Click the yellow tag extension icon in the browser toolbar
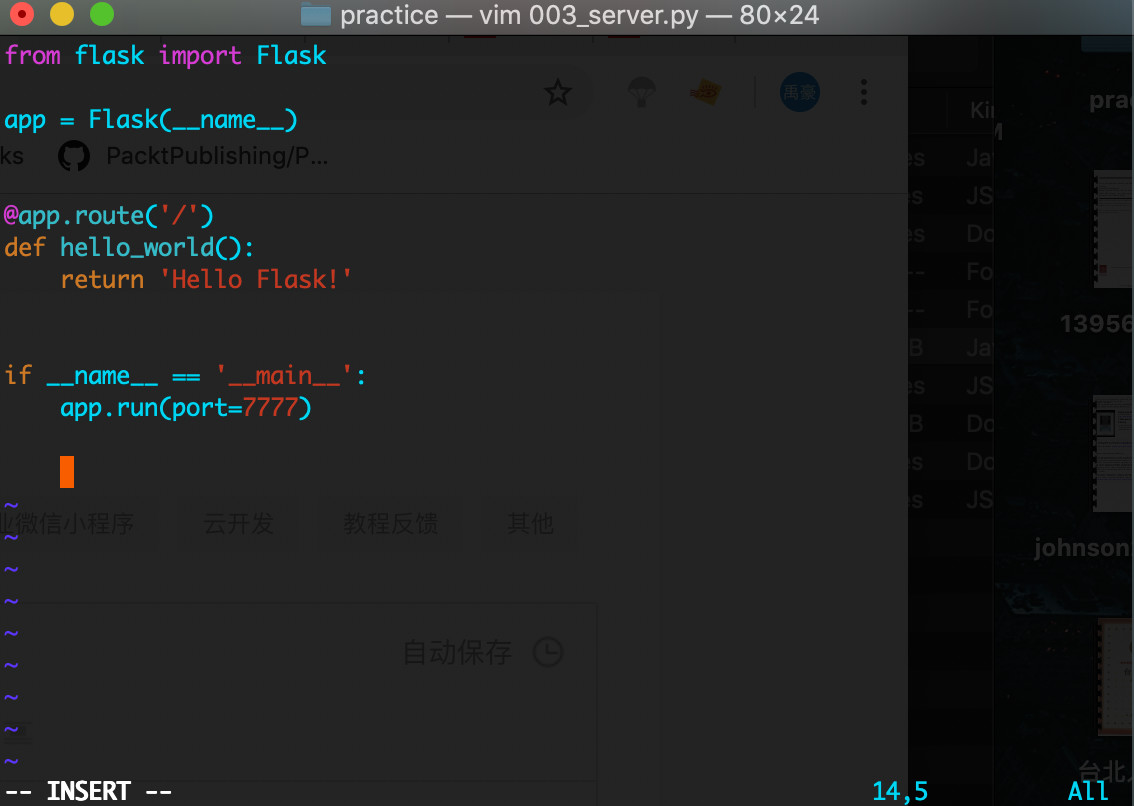This screenshot has height=806, width=1134. (x=706, y=93)
